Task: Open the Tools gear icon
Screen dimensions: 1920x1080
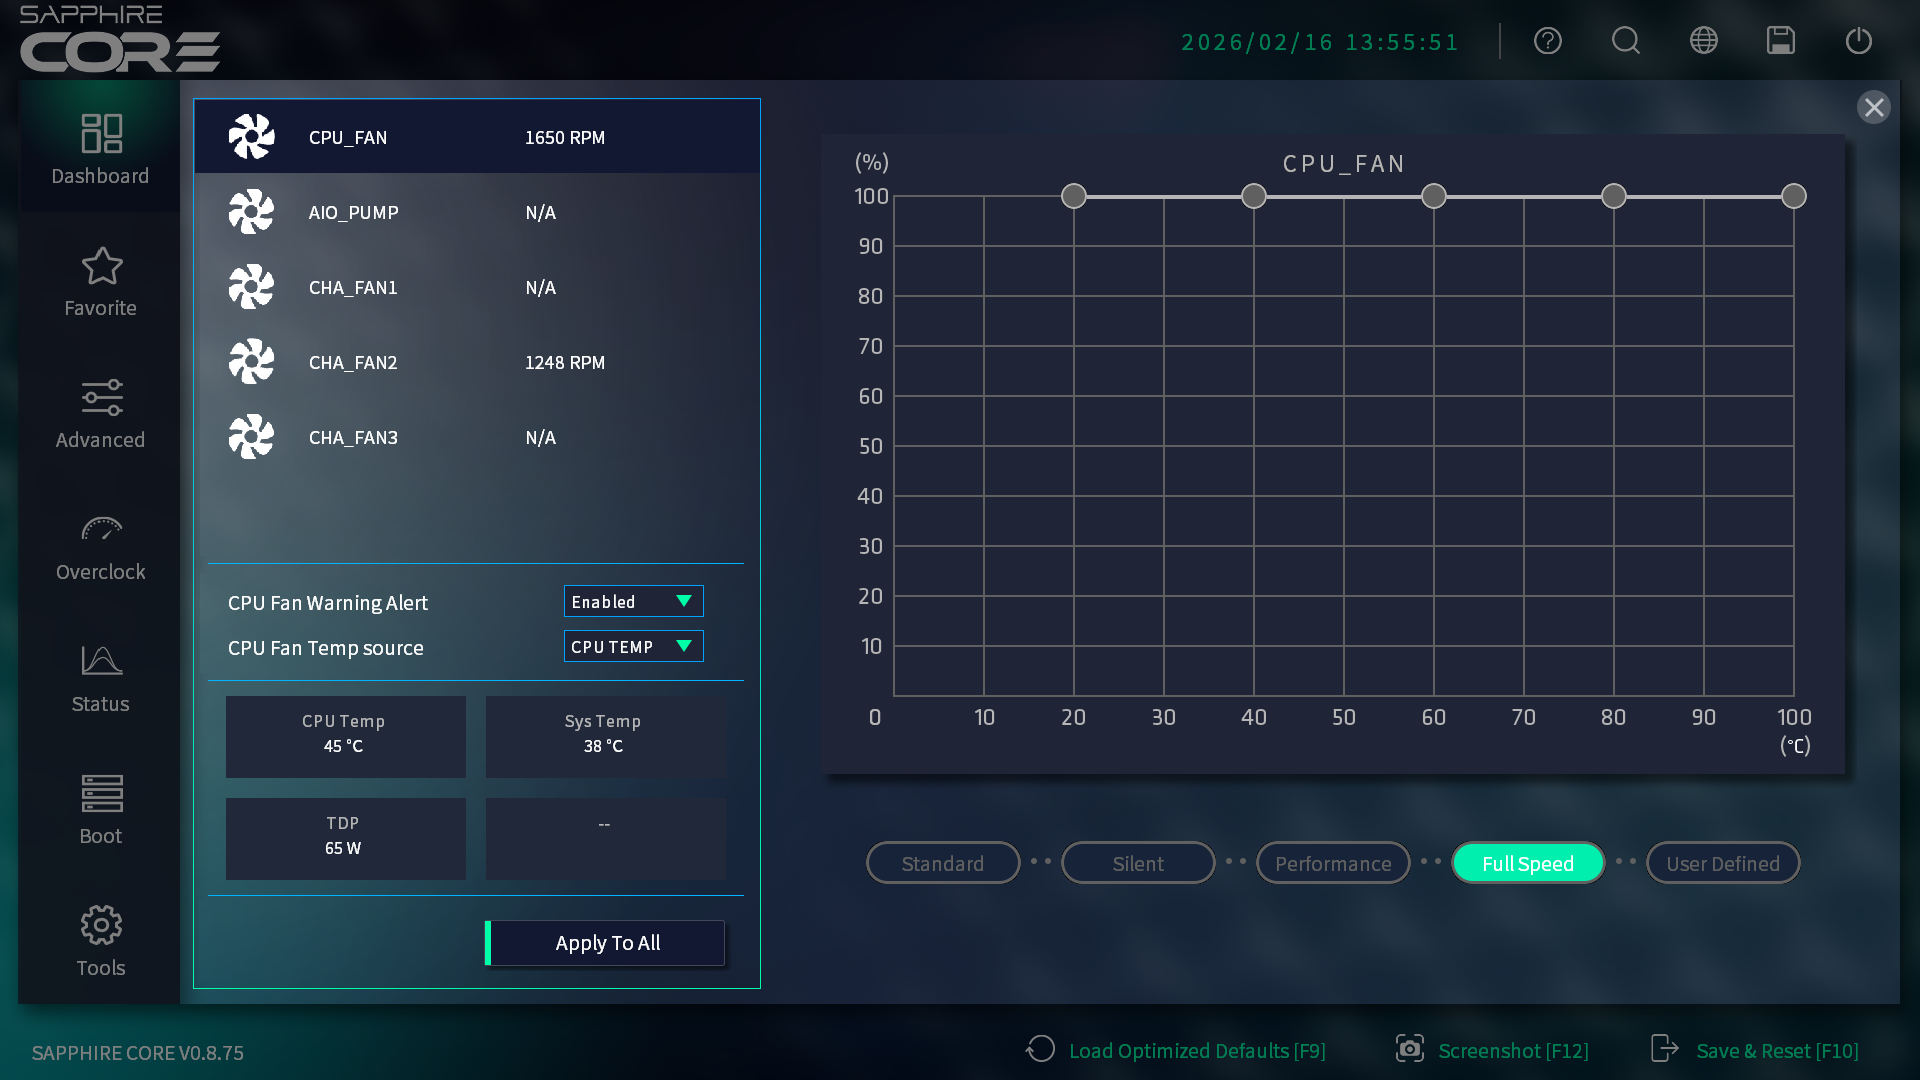Action: coord(100,926)
